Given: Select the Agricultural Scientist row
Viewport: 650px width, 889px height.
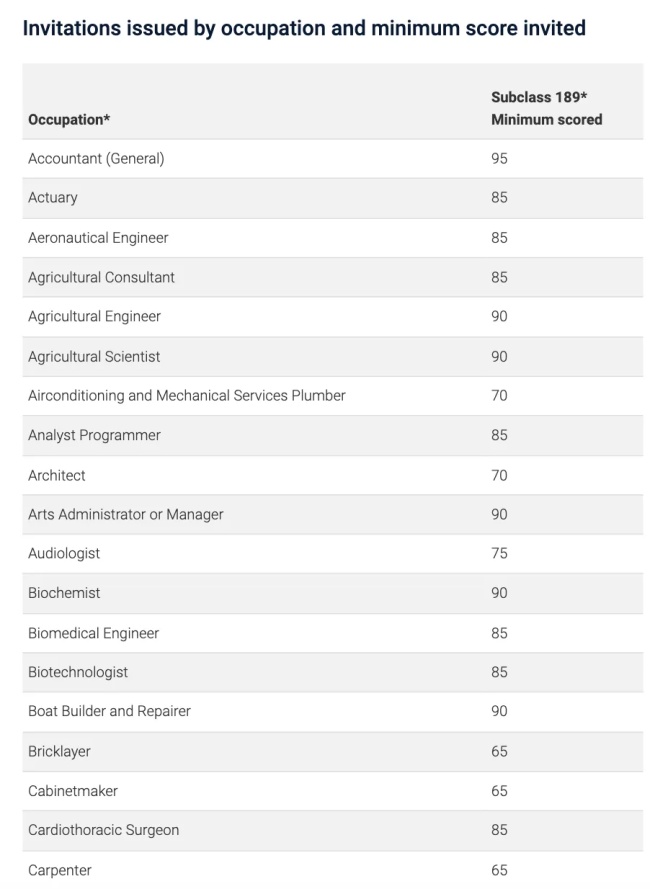Looking at the screenshot, I should [x=332, y=357].
